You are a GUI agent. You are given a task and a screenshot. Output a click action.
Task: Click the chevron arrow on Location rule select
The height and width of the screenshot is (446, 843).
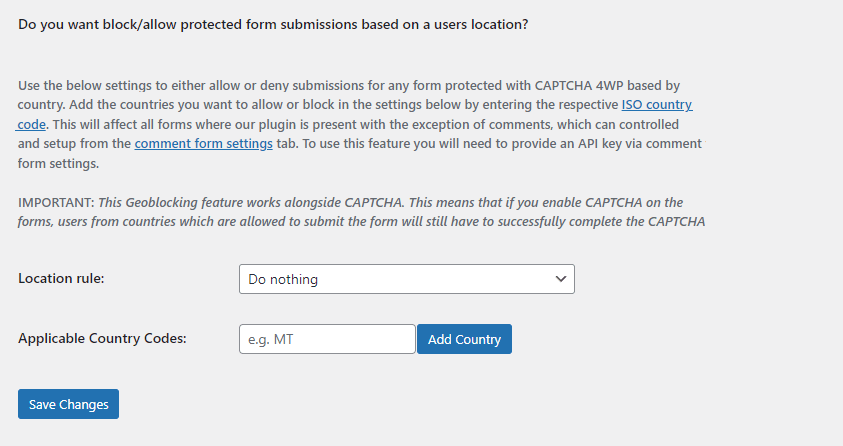pos(561,279)
